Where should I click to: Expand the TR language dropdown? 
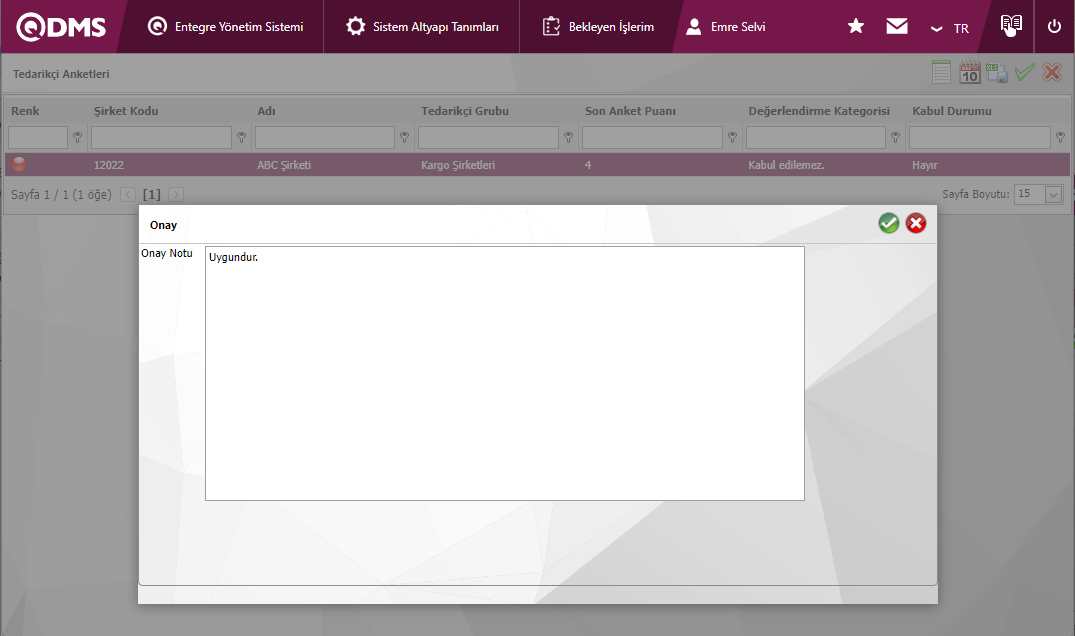point(950,28)
